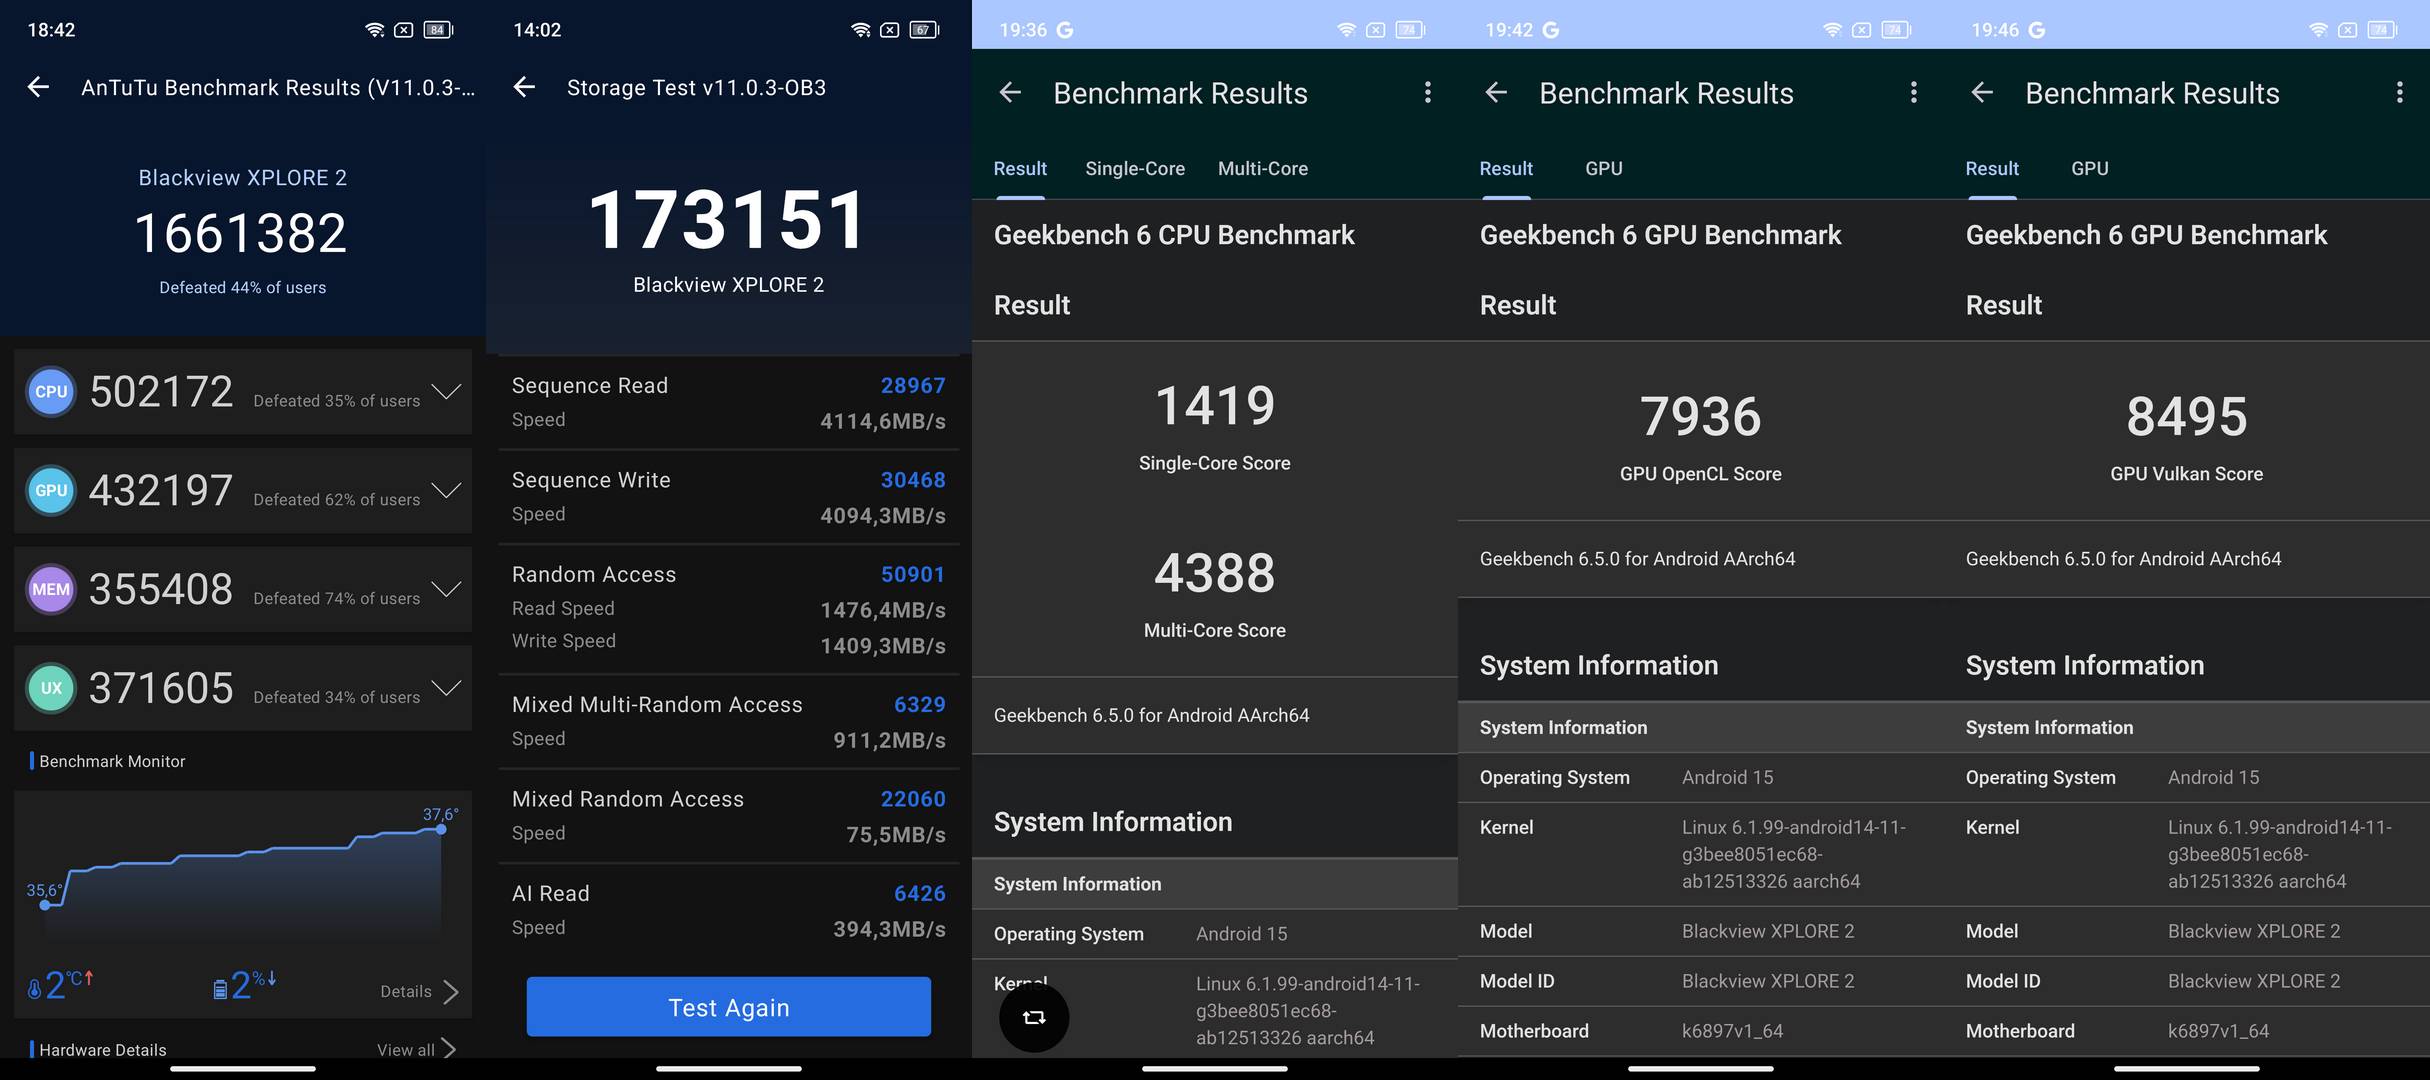Tap back arrow on AnTuTu Benchmark Results
Viewport: 2430px width, 1080px height.
click(38, 88)
